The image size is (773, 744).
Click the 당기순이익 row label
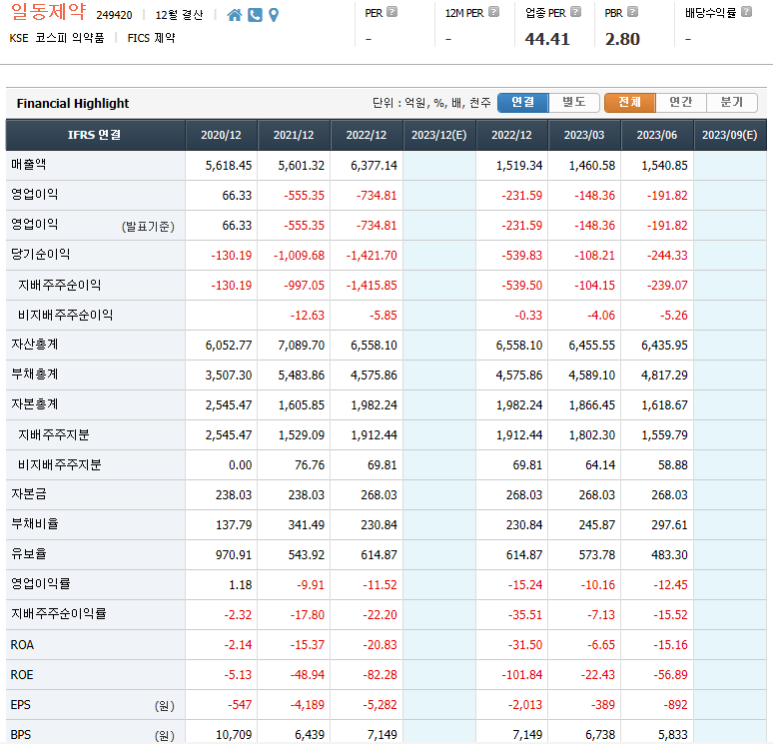[x=41, y=254]
